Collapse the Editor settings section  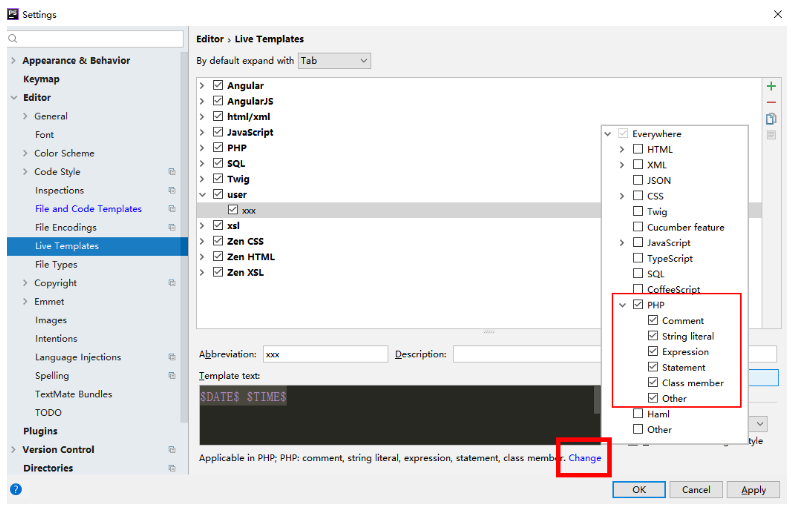[x=14, y=97]
